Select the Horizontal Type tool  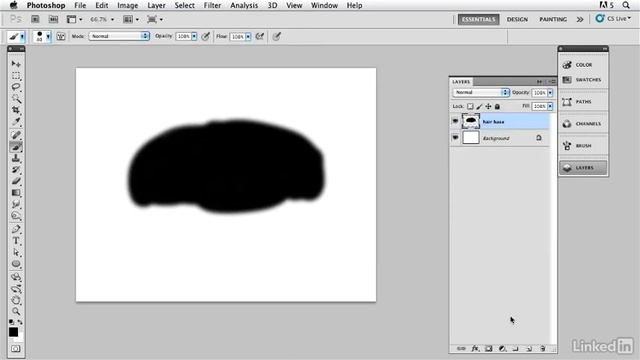16,241
